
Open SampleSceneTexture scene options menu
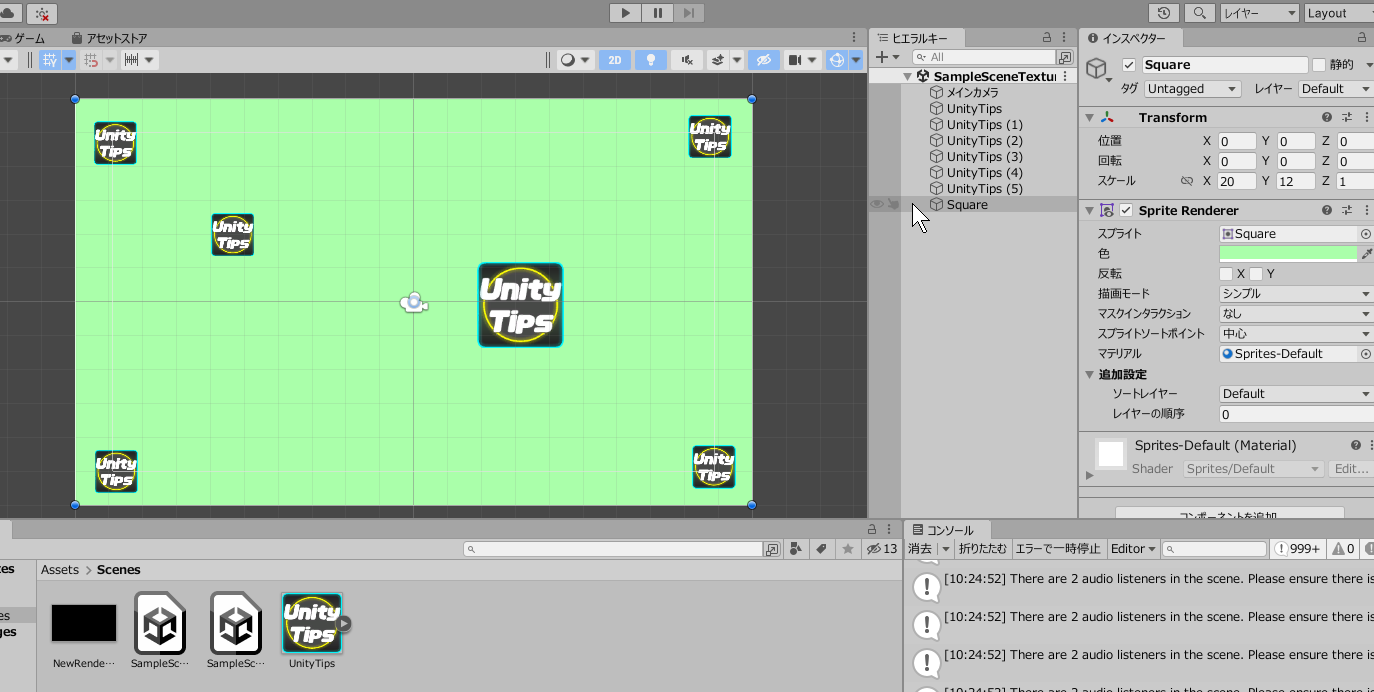[1065, 76]
